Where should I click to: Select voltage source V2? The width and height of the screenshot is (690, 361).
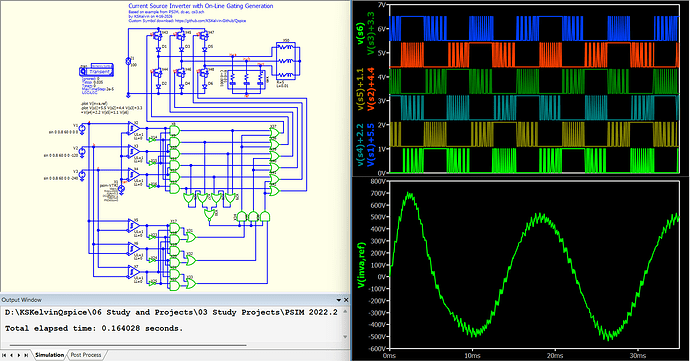(x=82, y=152)
